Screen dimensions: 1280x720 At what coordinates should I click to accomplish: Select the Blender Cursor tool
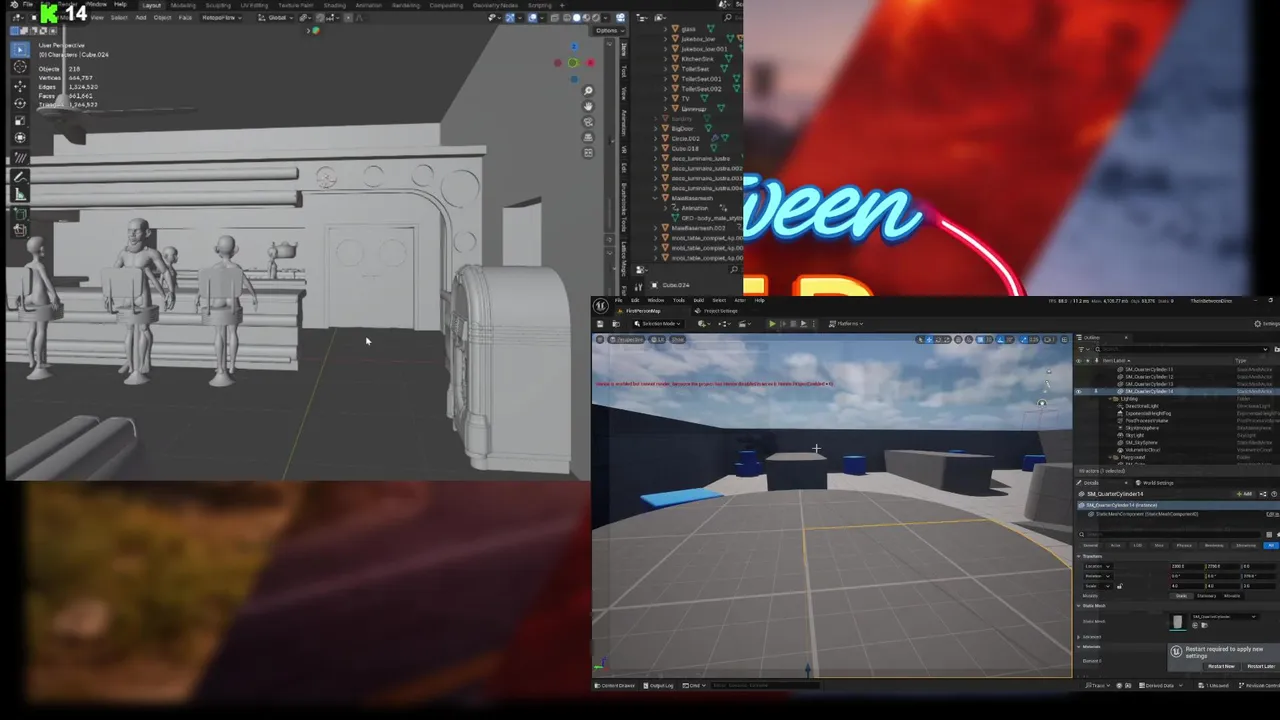[x=20, y=66]
